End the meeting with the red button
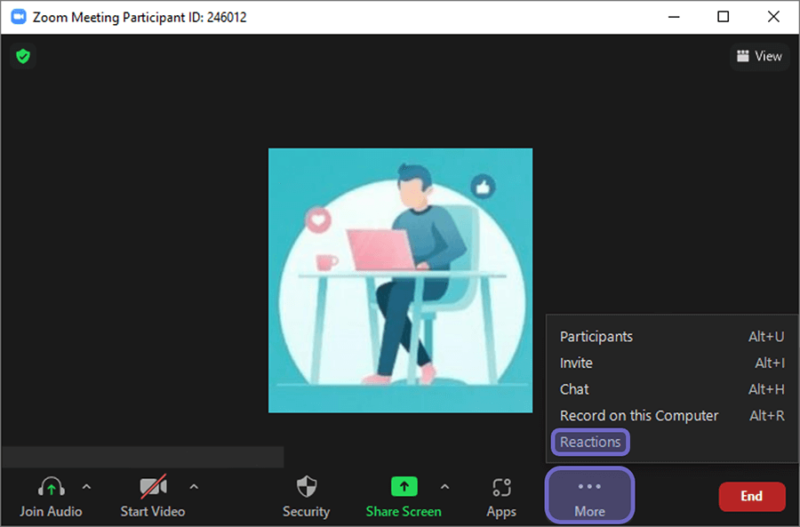Screen dimensions: 800x527 [x=752, y=496]
